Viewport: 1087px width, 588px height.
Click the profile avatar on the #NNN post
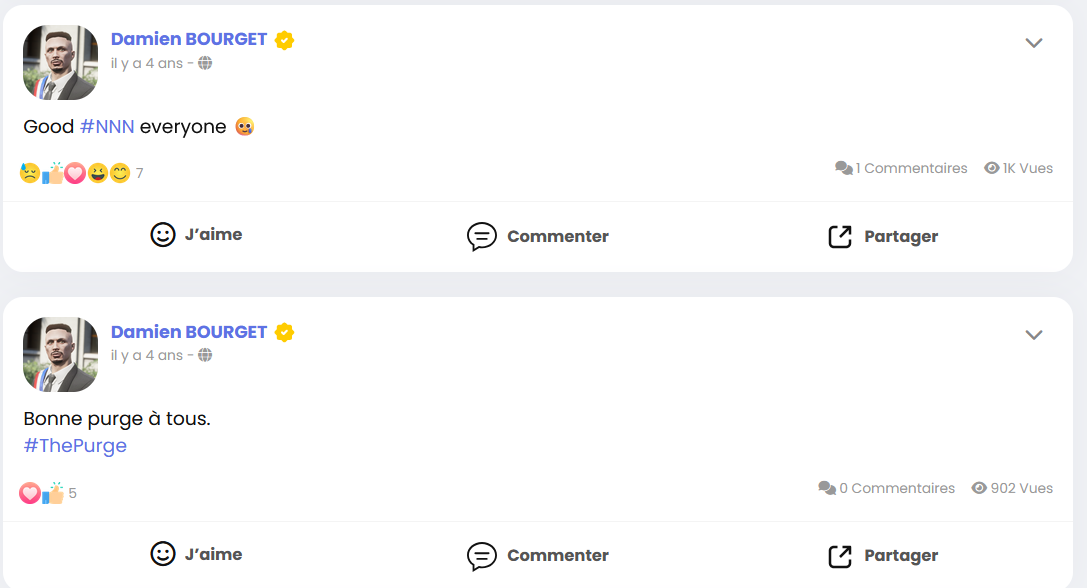[x=60, y=62]
